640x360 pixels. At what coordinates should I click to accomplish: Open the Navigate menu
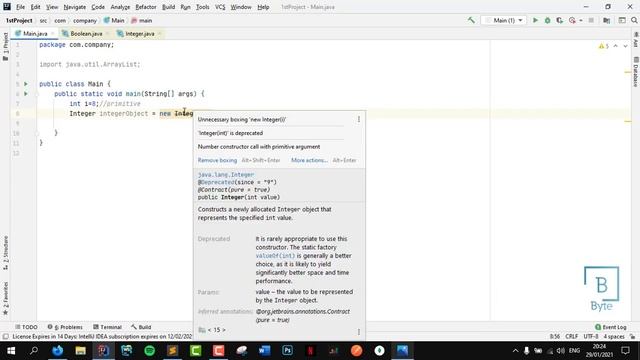click(75, 7)
